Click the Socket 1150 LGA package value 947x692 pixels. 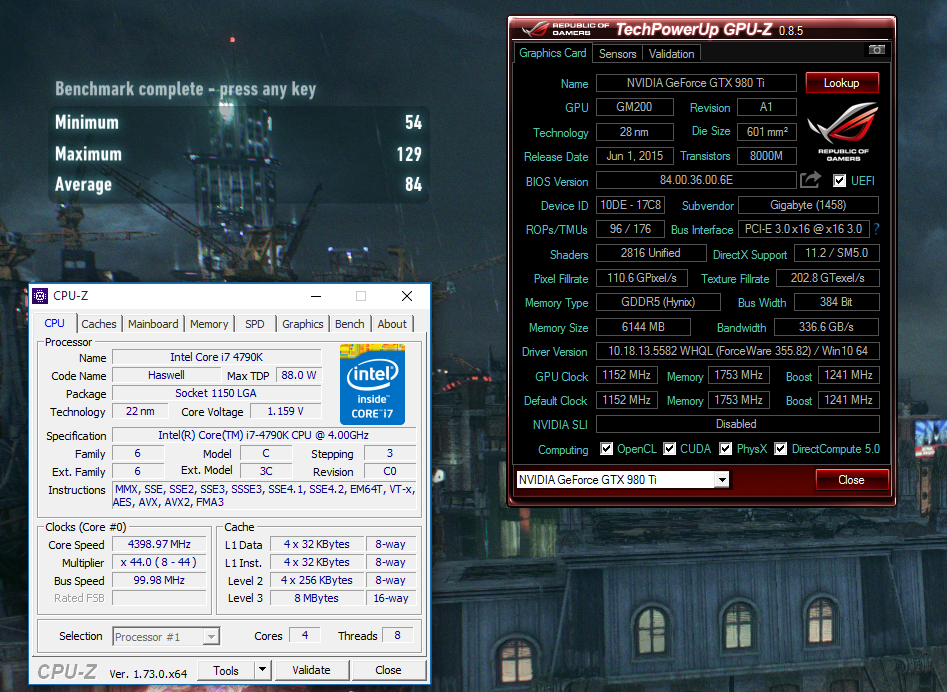(216, 393)
